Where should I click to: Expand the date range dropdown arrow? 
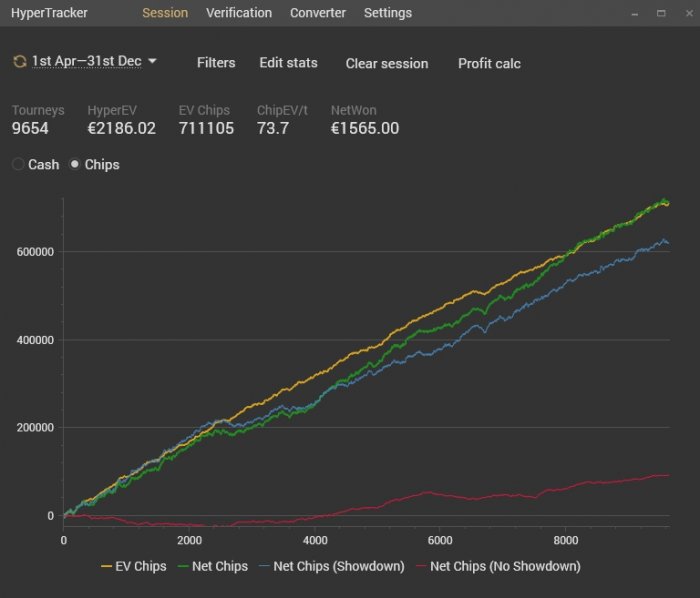click(x=152, y=62)
